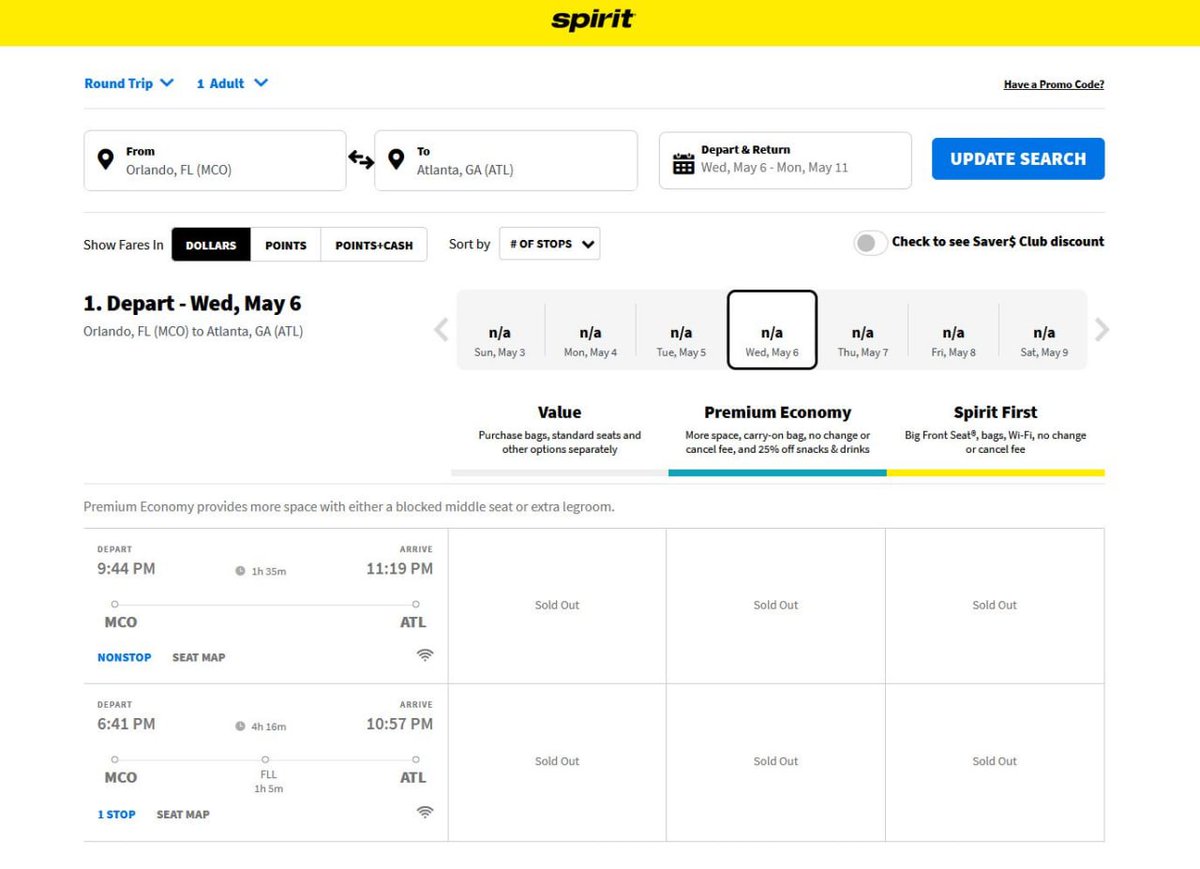The image size is (1200, 869).
Task: Open the calendar icon for dates
Action: click(x=683, y=164)
